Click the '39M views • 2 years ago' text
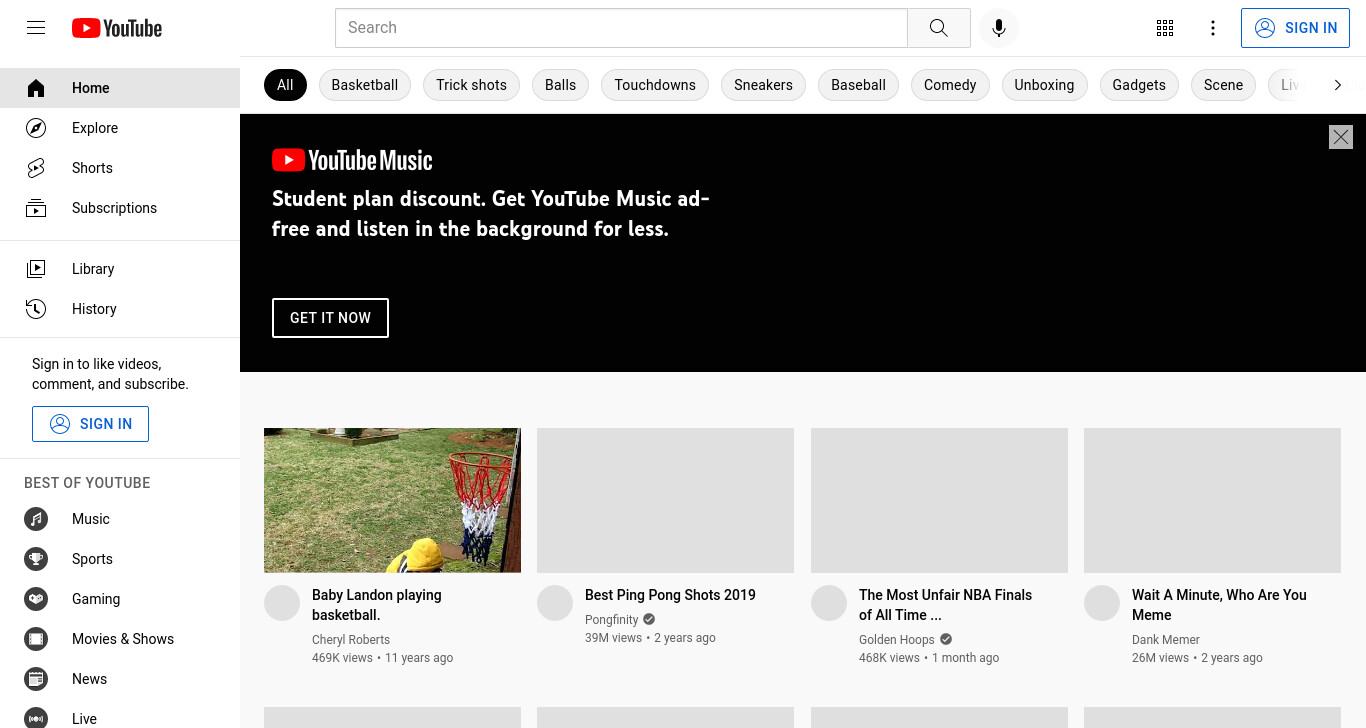Screen dimensions: 1366x728 (x=650, y=638)
